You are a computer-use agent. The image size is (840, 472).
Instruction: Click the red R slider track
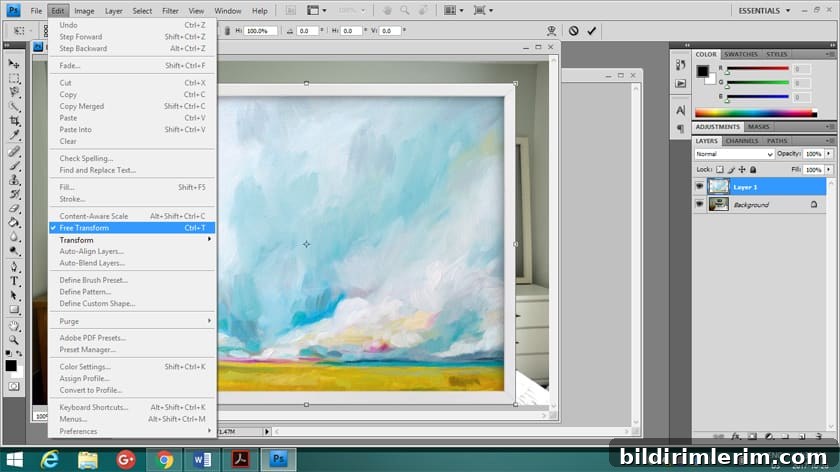[x=758, y=69]
